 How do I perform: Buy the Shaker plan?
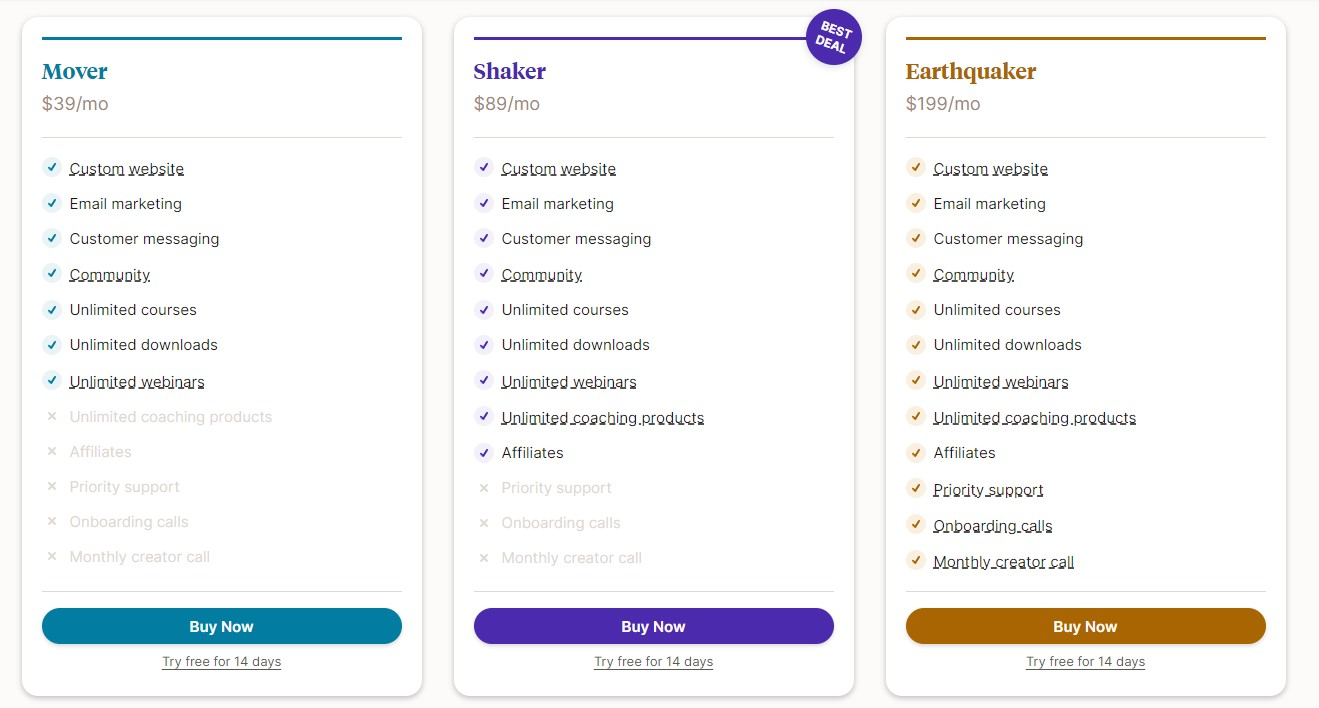point(654,626)
